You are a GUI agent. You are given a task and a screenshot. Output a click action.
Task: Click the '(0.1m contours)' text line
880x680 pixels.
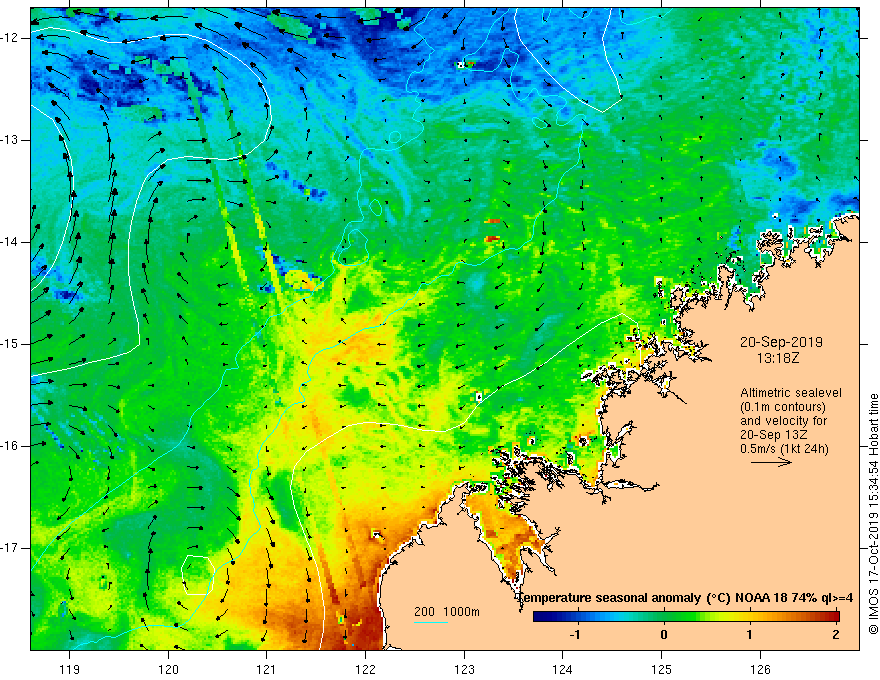(783, 407)
